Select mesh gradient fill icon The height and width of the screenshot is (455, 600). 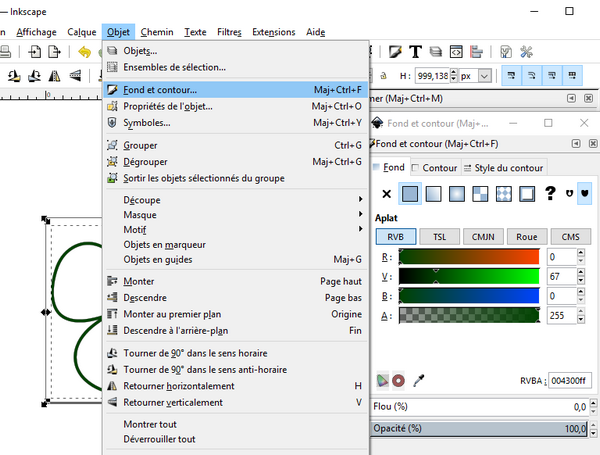pyautogui.click(x=480, y=194)
